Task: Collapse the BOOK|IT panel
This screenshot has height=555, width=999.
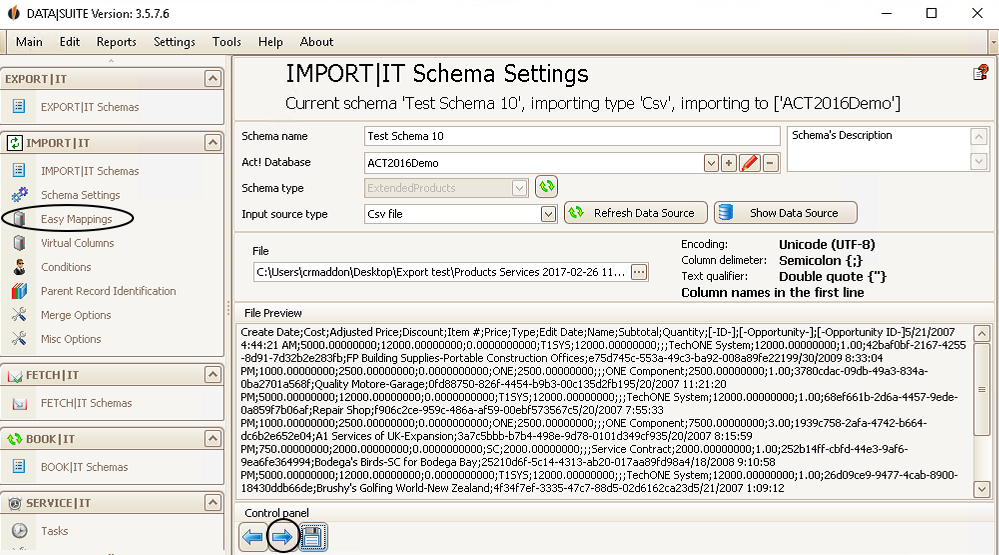Action: [213, 438]
